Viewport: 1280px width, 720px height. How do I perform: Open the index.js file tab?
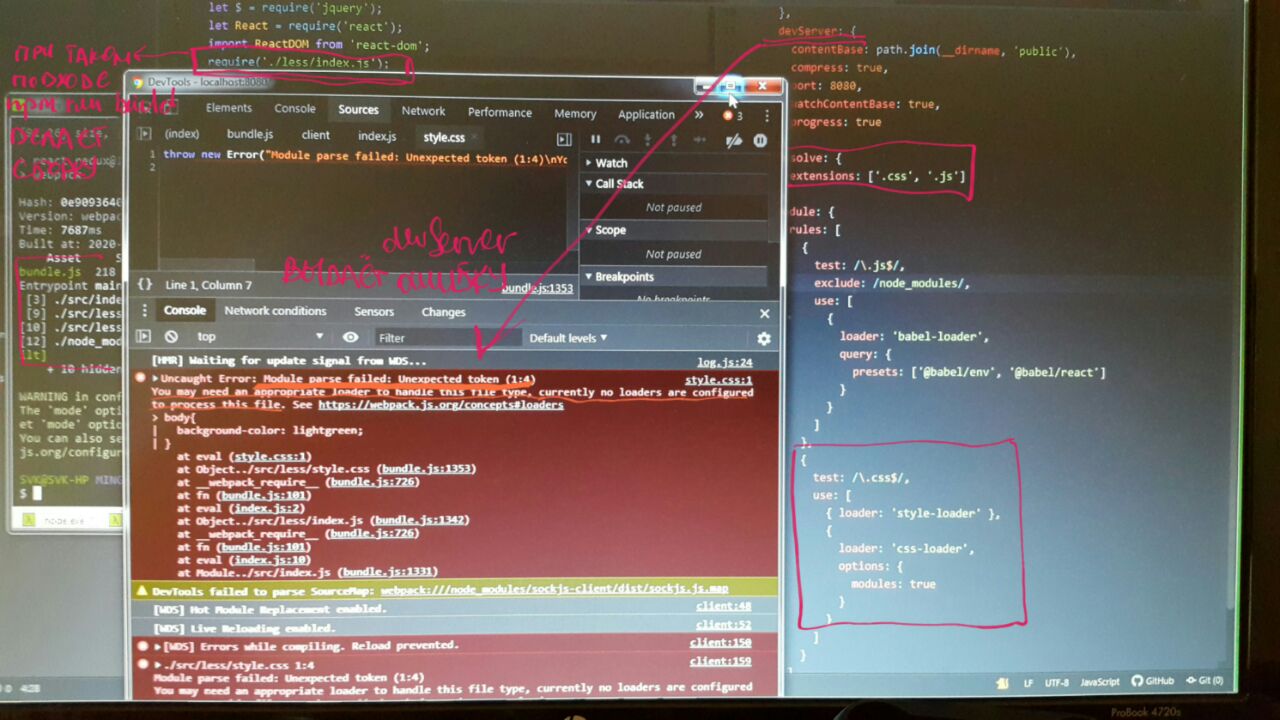coord(377,136)
